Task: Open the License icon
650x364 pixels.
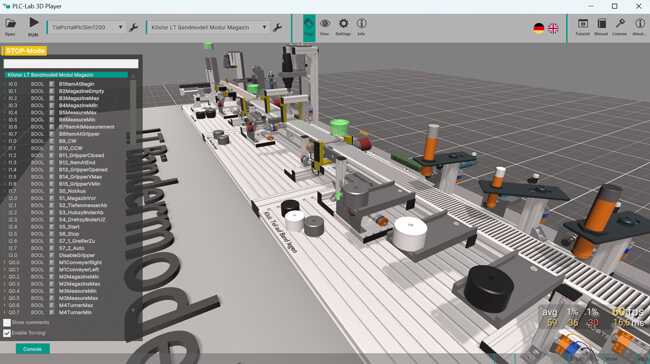Action: (620, 27)
